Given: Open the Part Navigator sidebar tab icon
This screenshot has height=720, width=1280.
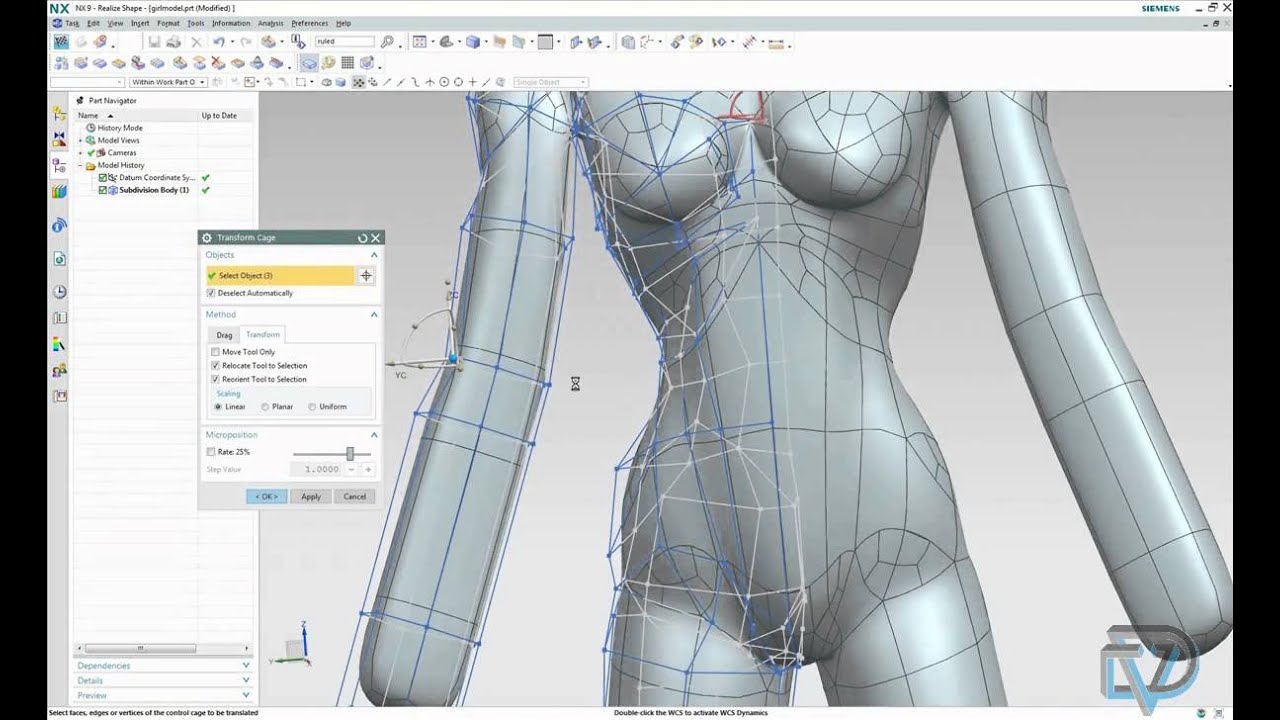Looking at the screenshot, I should click(60, 165).
